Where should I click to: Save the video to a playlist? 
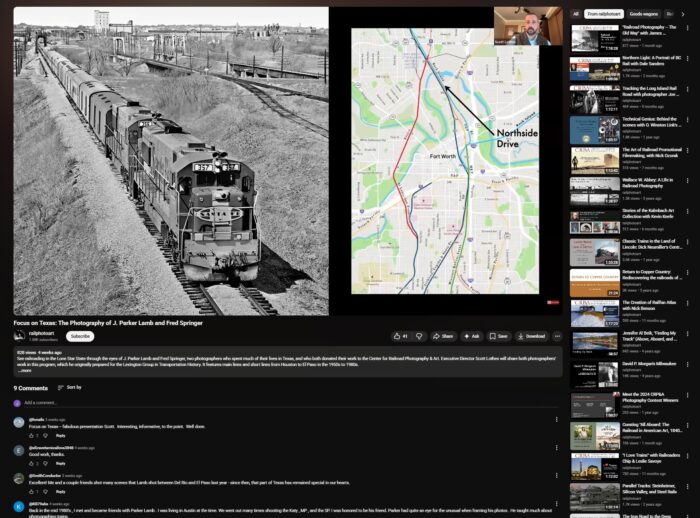[x=498, y=336]
